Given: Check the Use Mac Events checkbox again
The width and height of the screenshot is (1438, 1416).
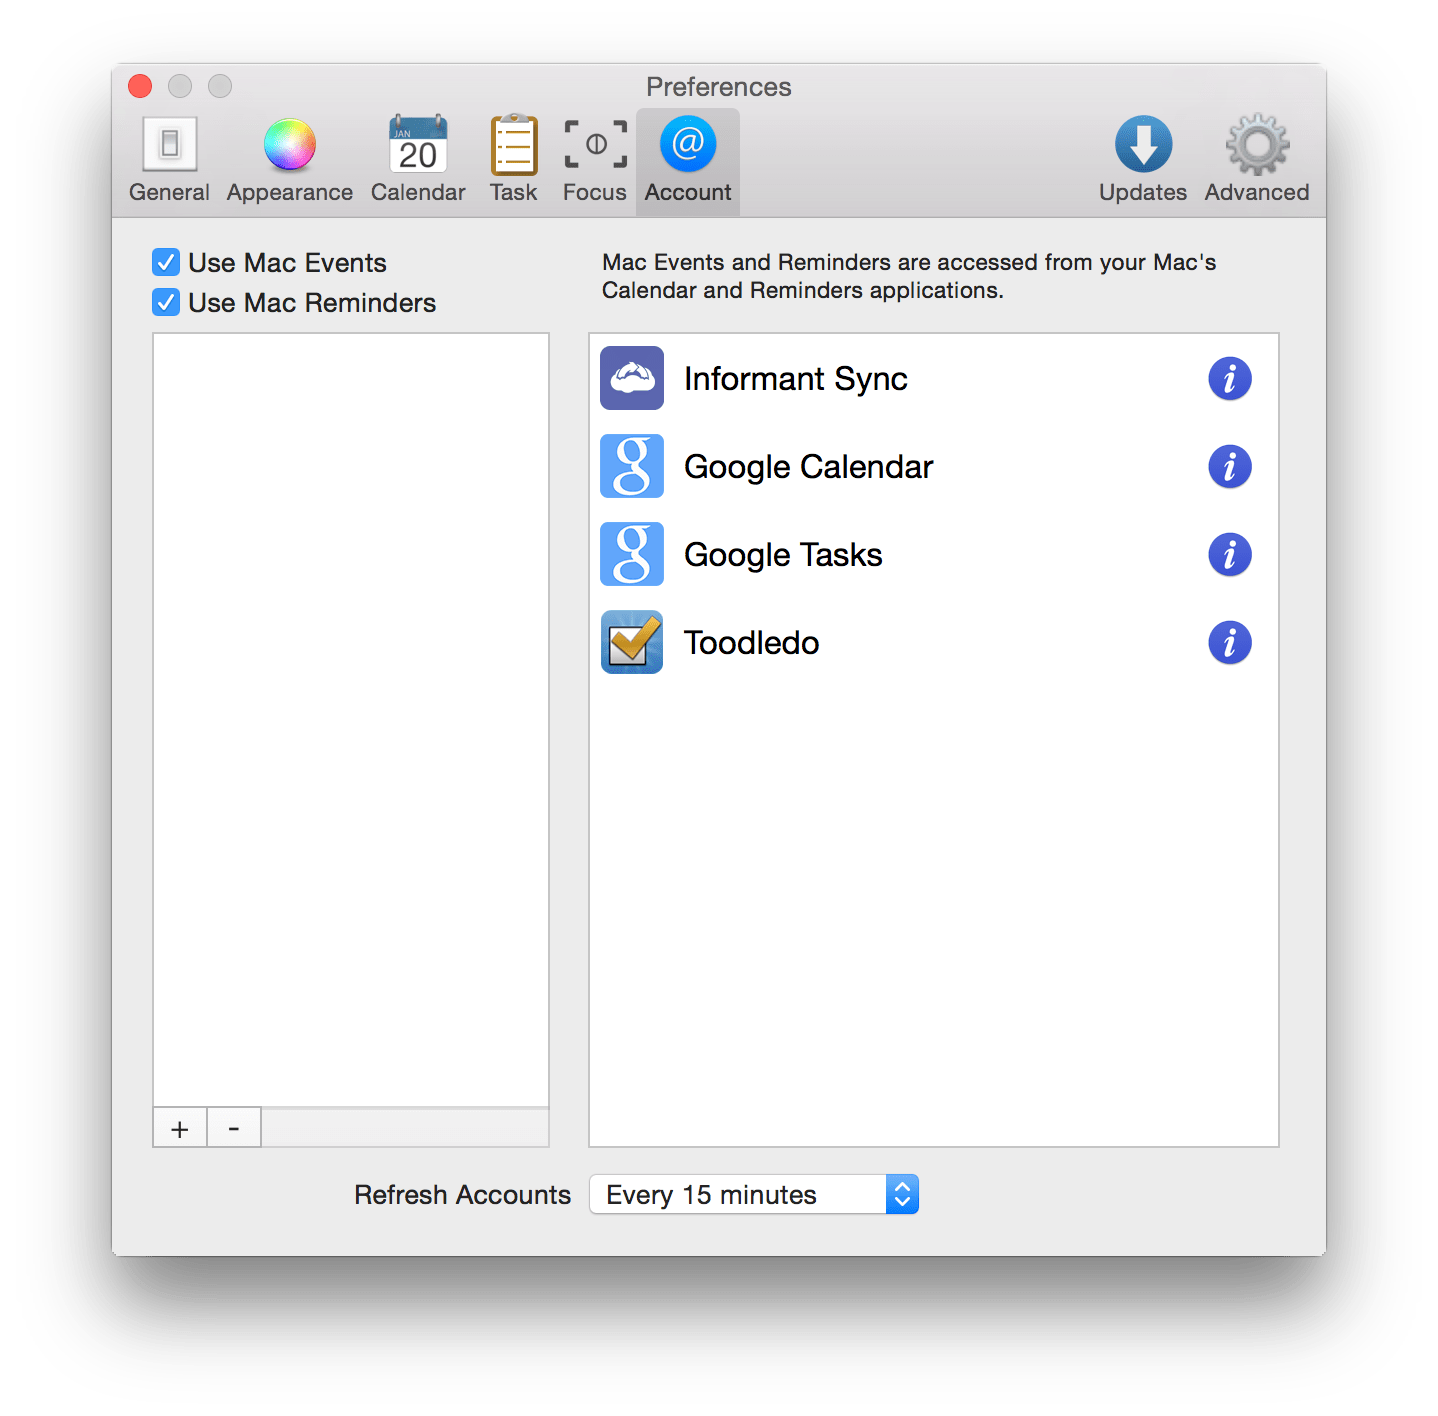Looking at the screenshot, I should click(166, 262).
